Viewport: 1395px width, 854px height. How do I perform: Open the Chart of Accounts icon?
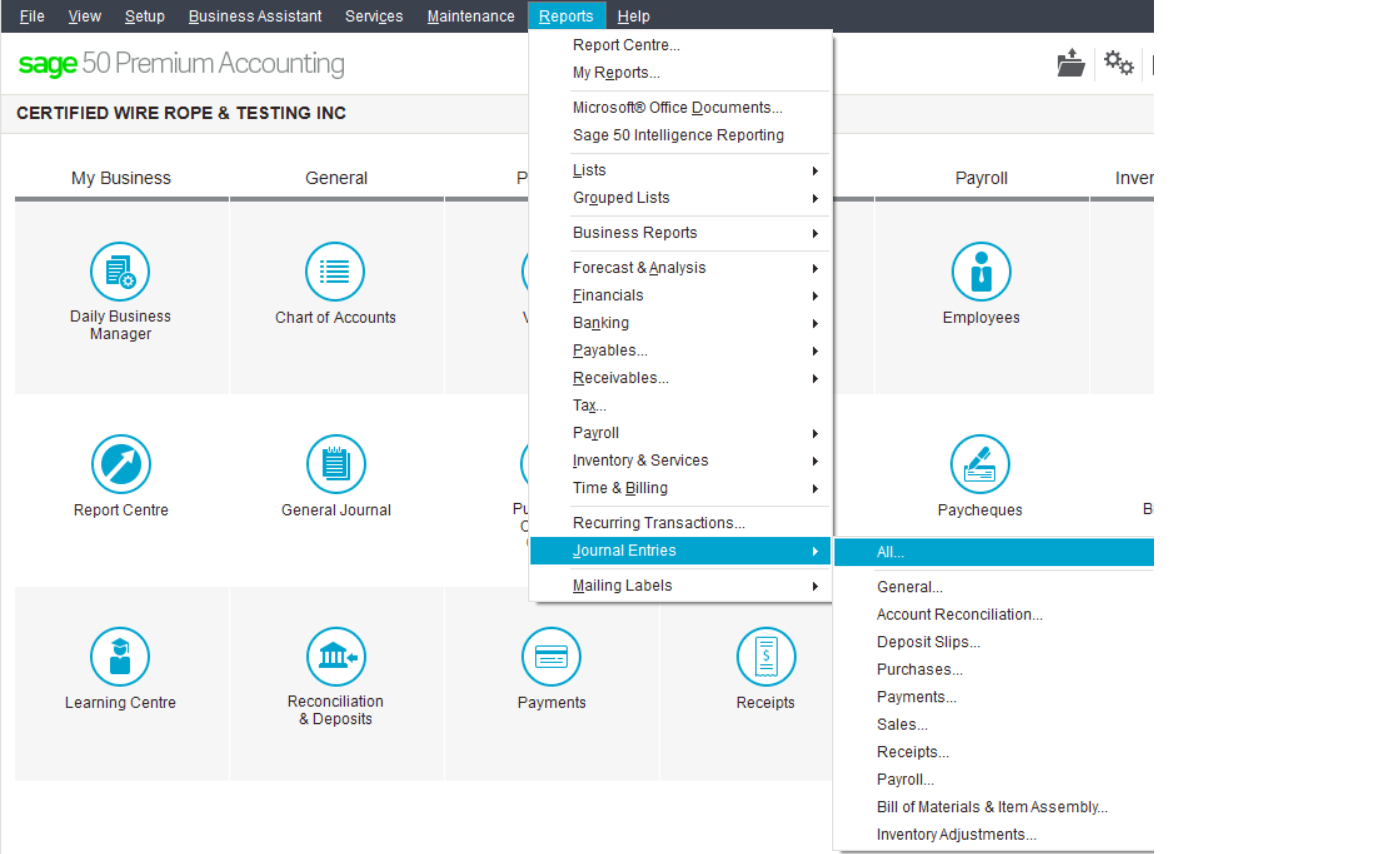[335, 272]
